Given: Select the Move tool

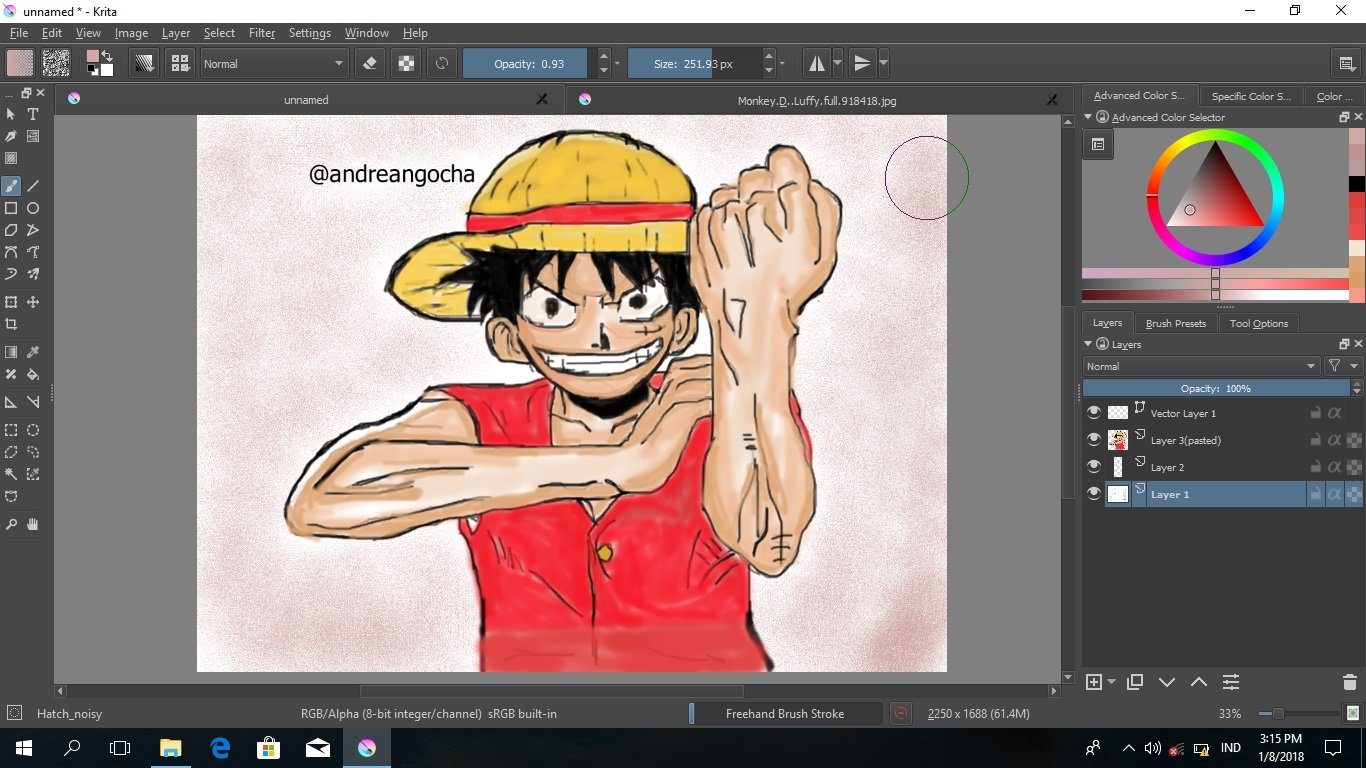Looking at the screenshot, I should [x=33, y=302].
